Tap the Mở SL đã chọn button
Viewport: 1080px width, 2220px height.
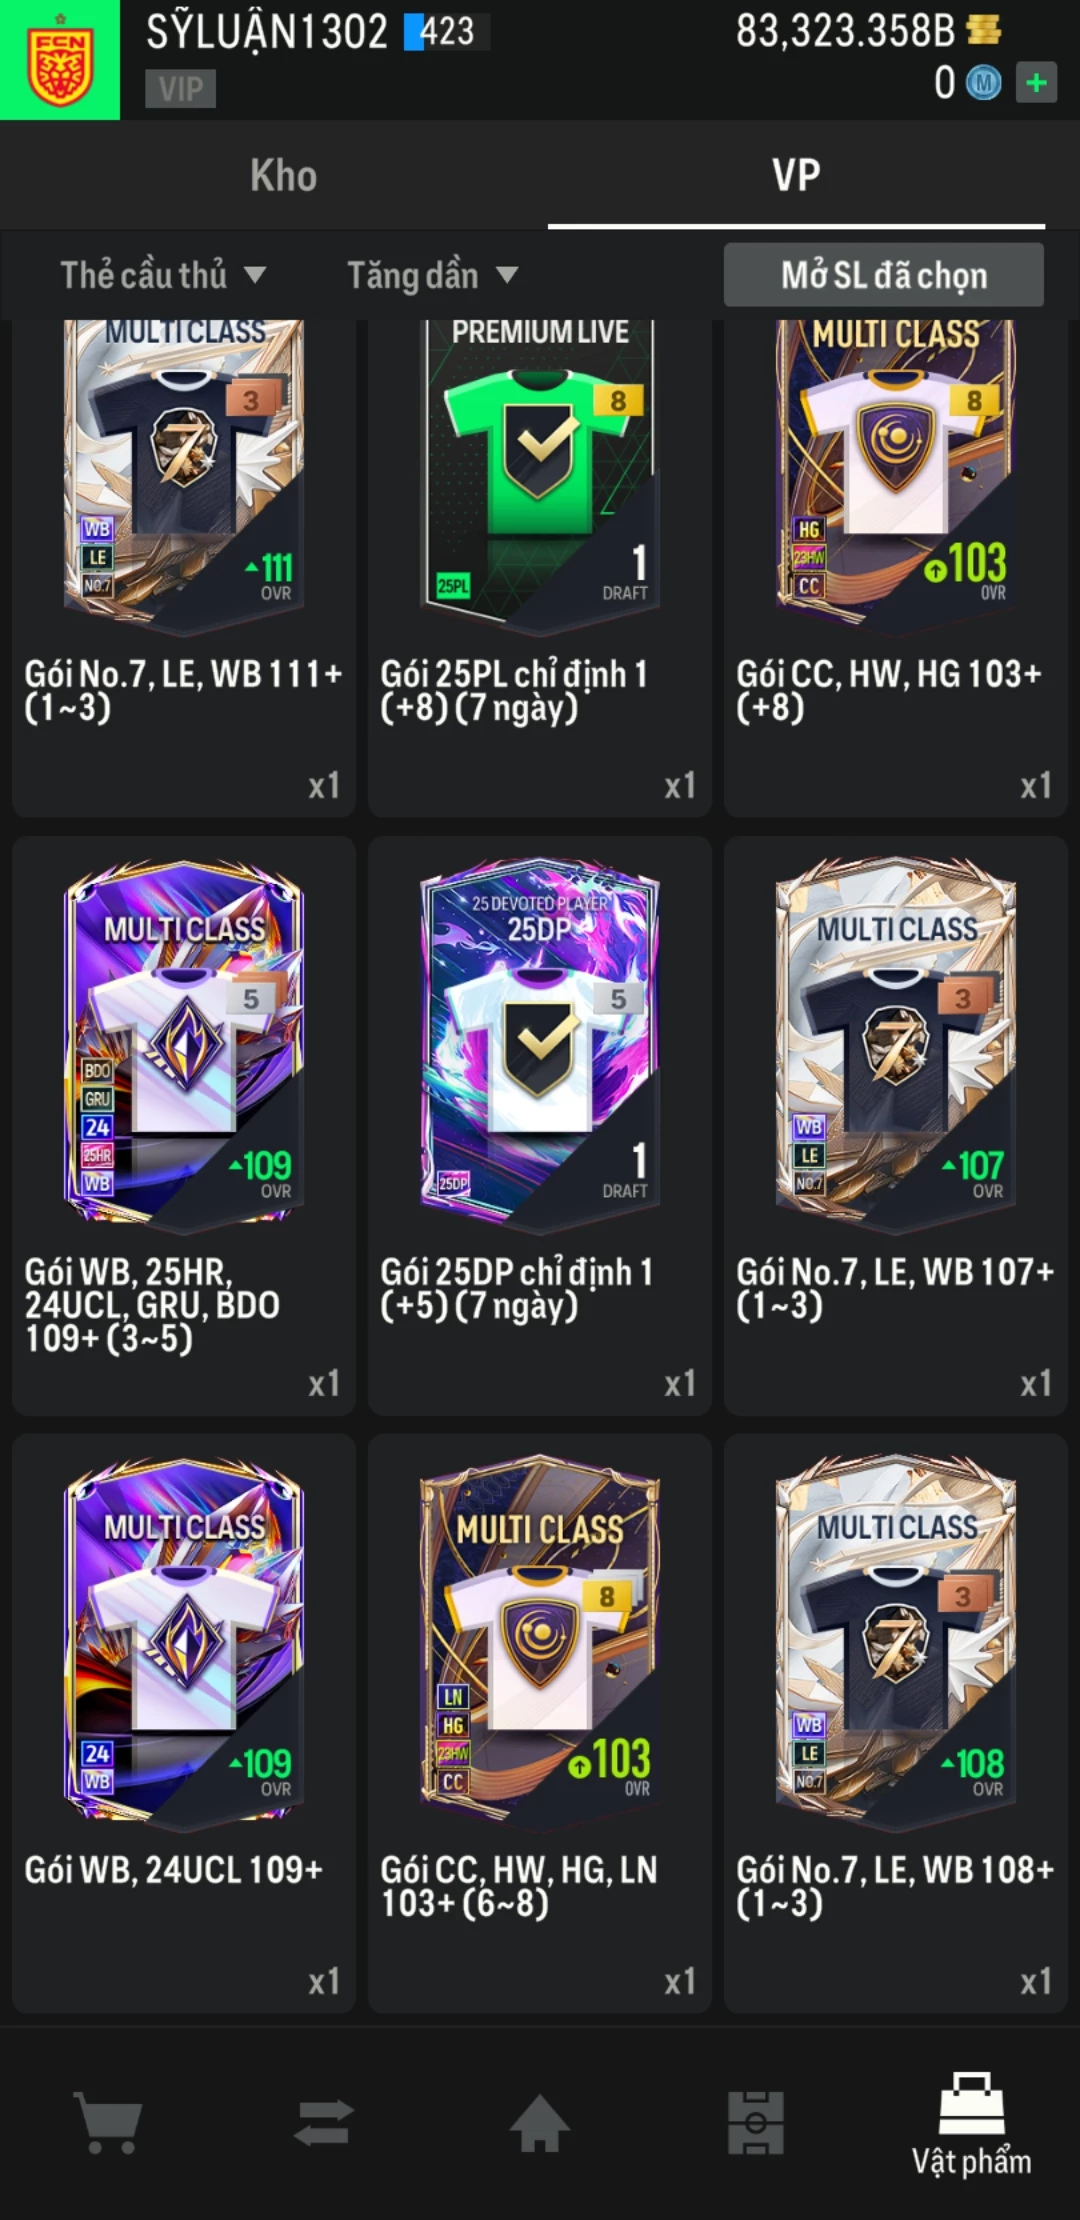(x=884, y=275)
